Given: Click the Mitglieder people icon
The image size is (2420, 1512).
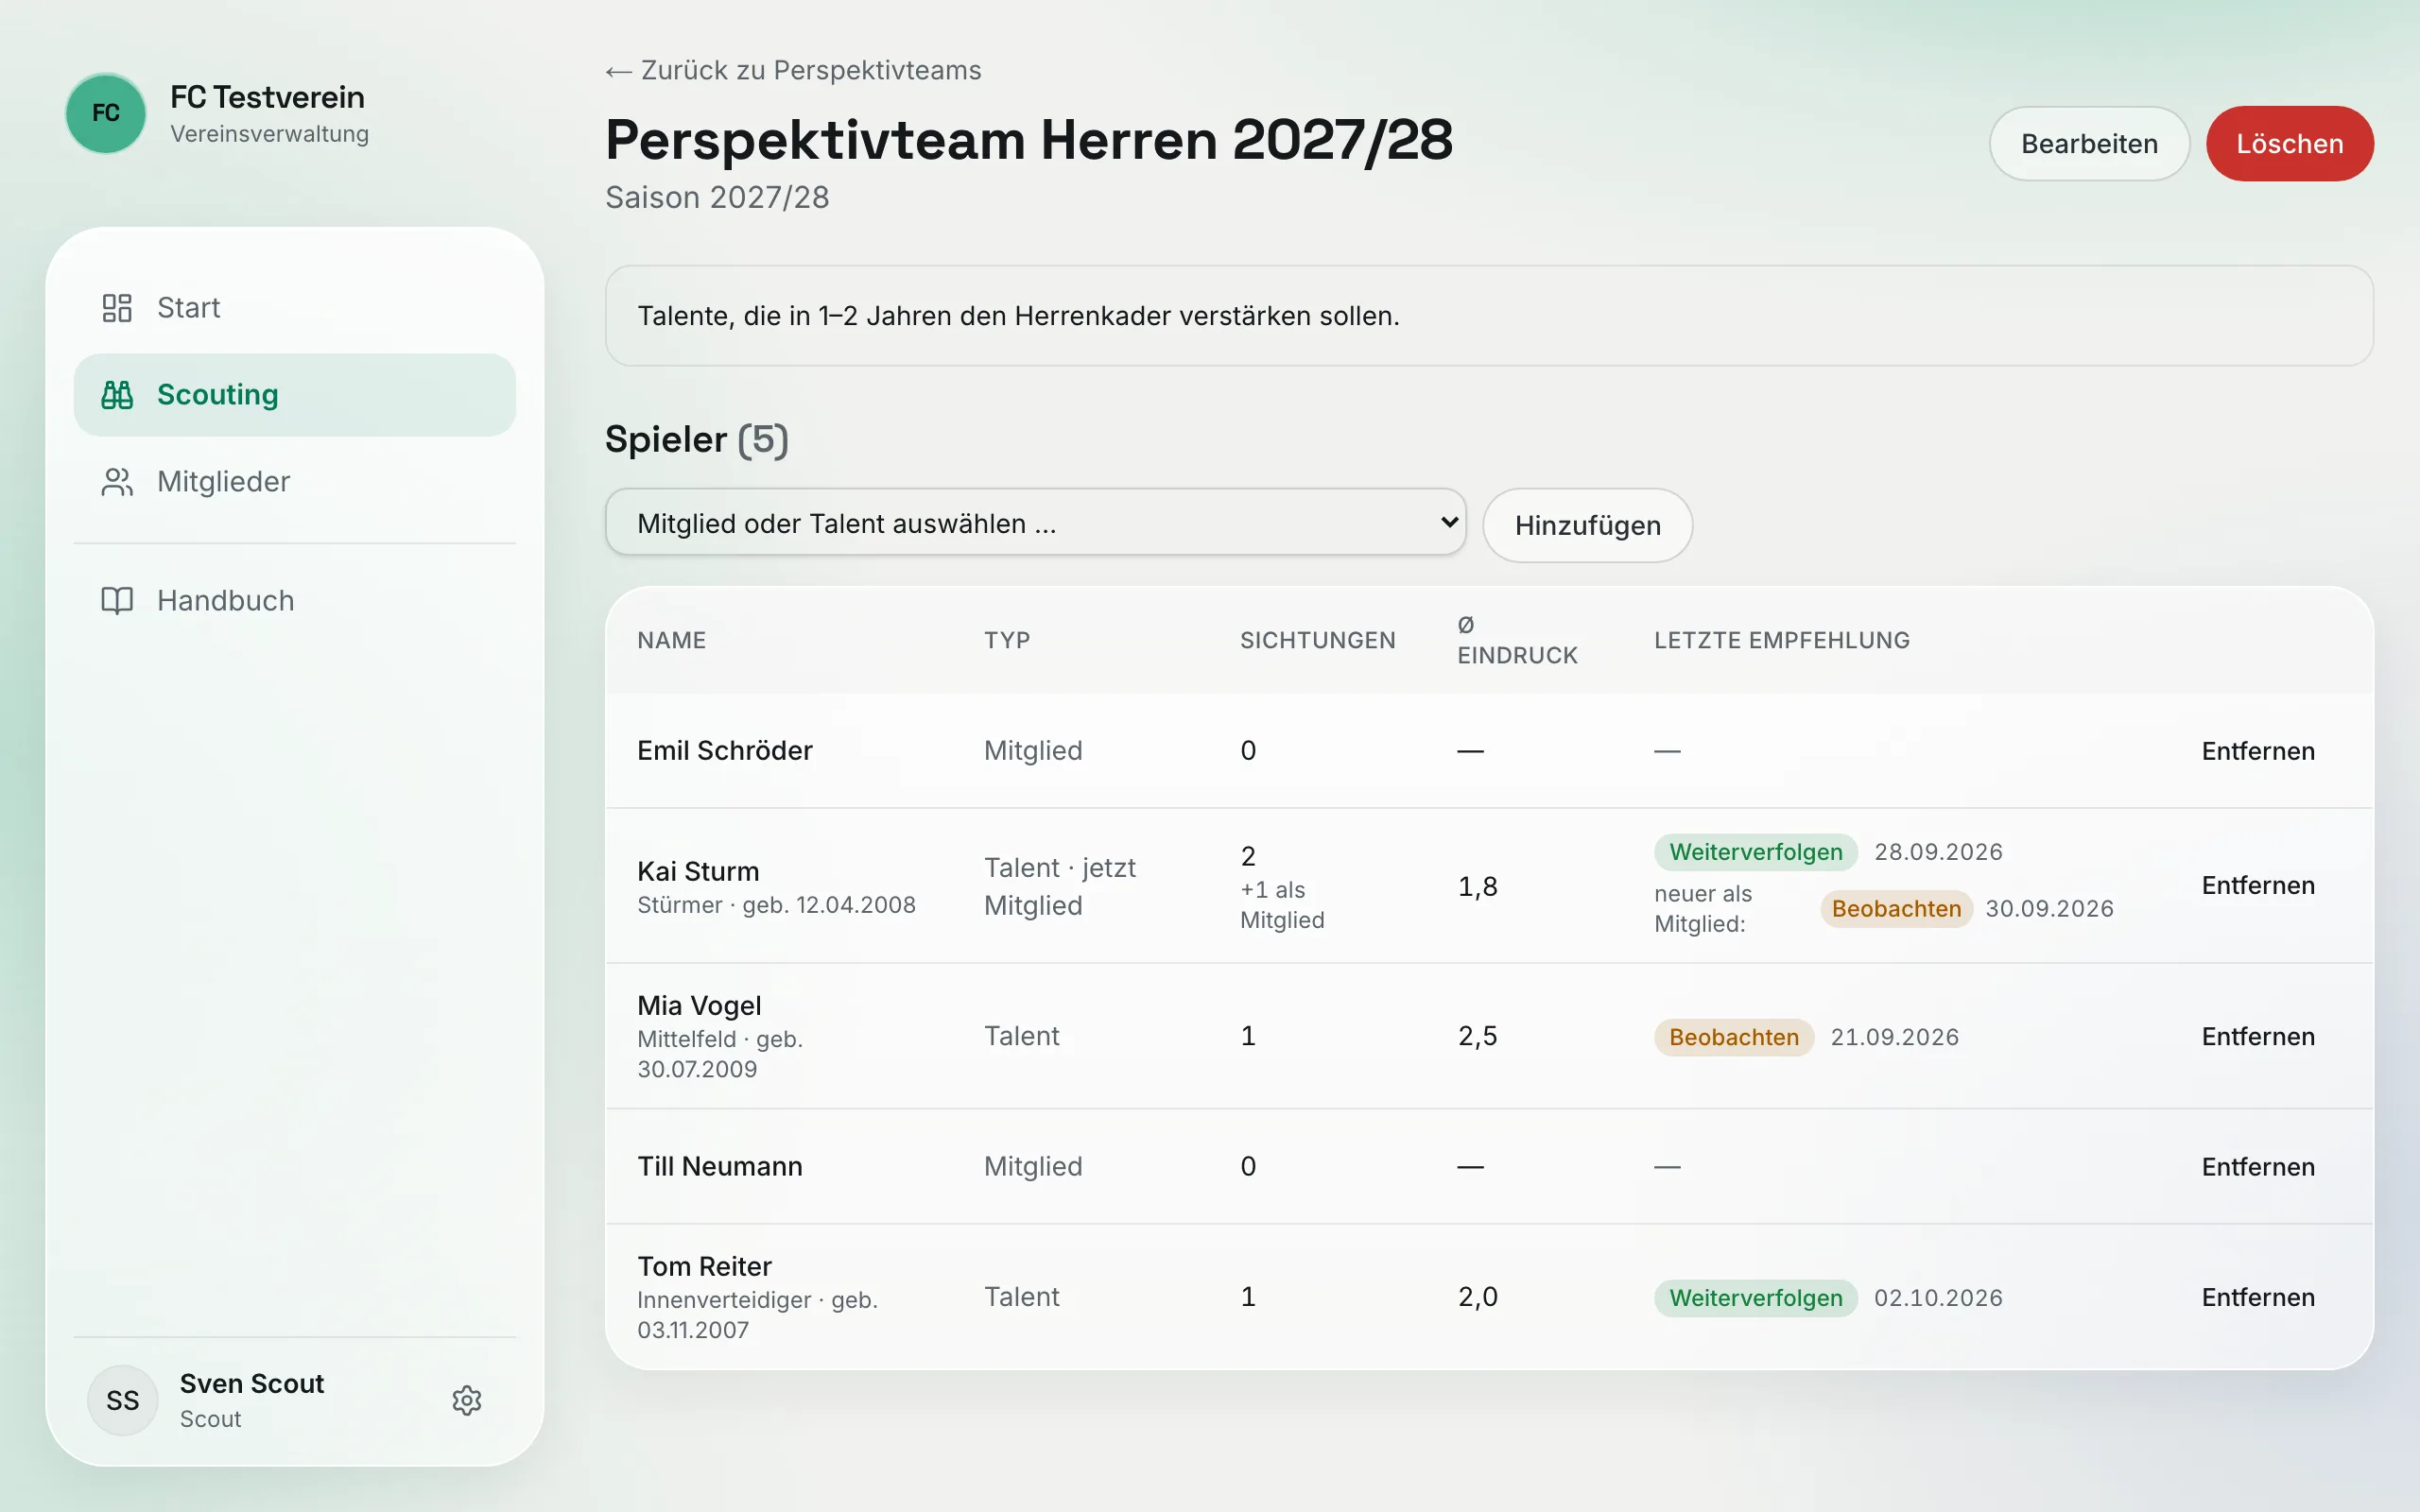Looking at the screenshot, I should (117, 482).
